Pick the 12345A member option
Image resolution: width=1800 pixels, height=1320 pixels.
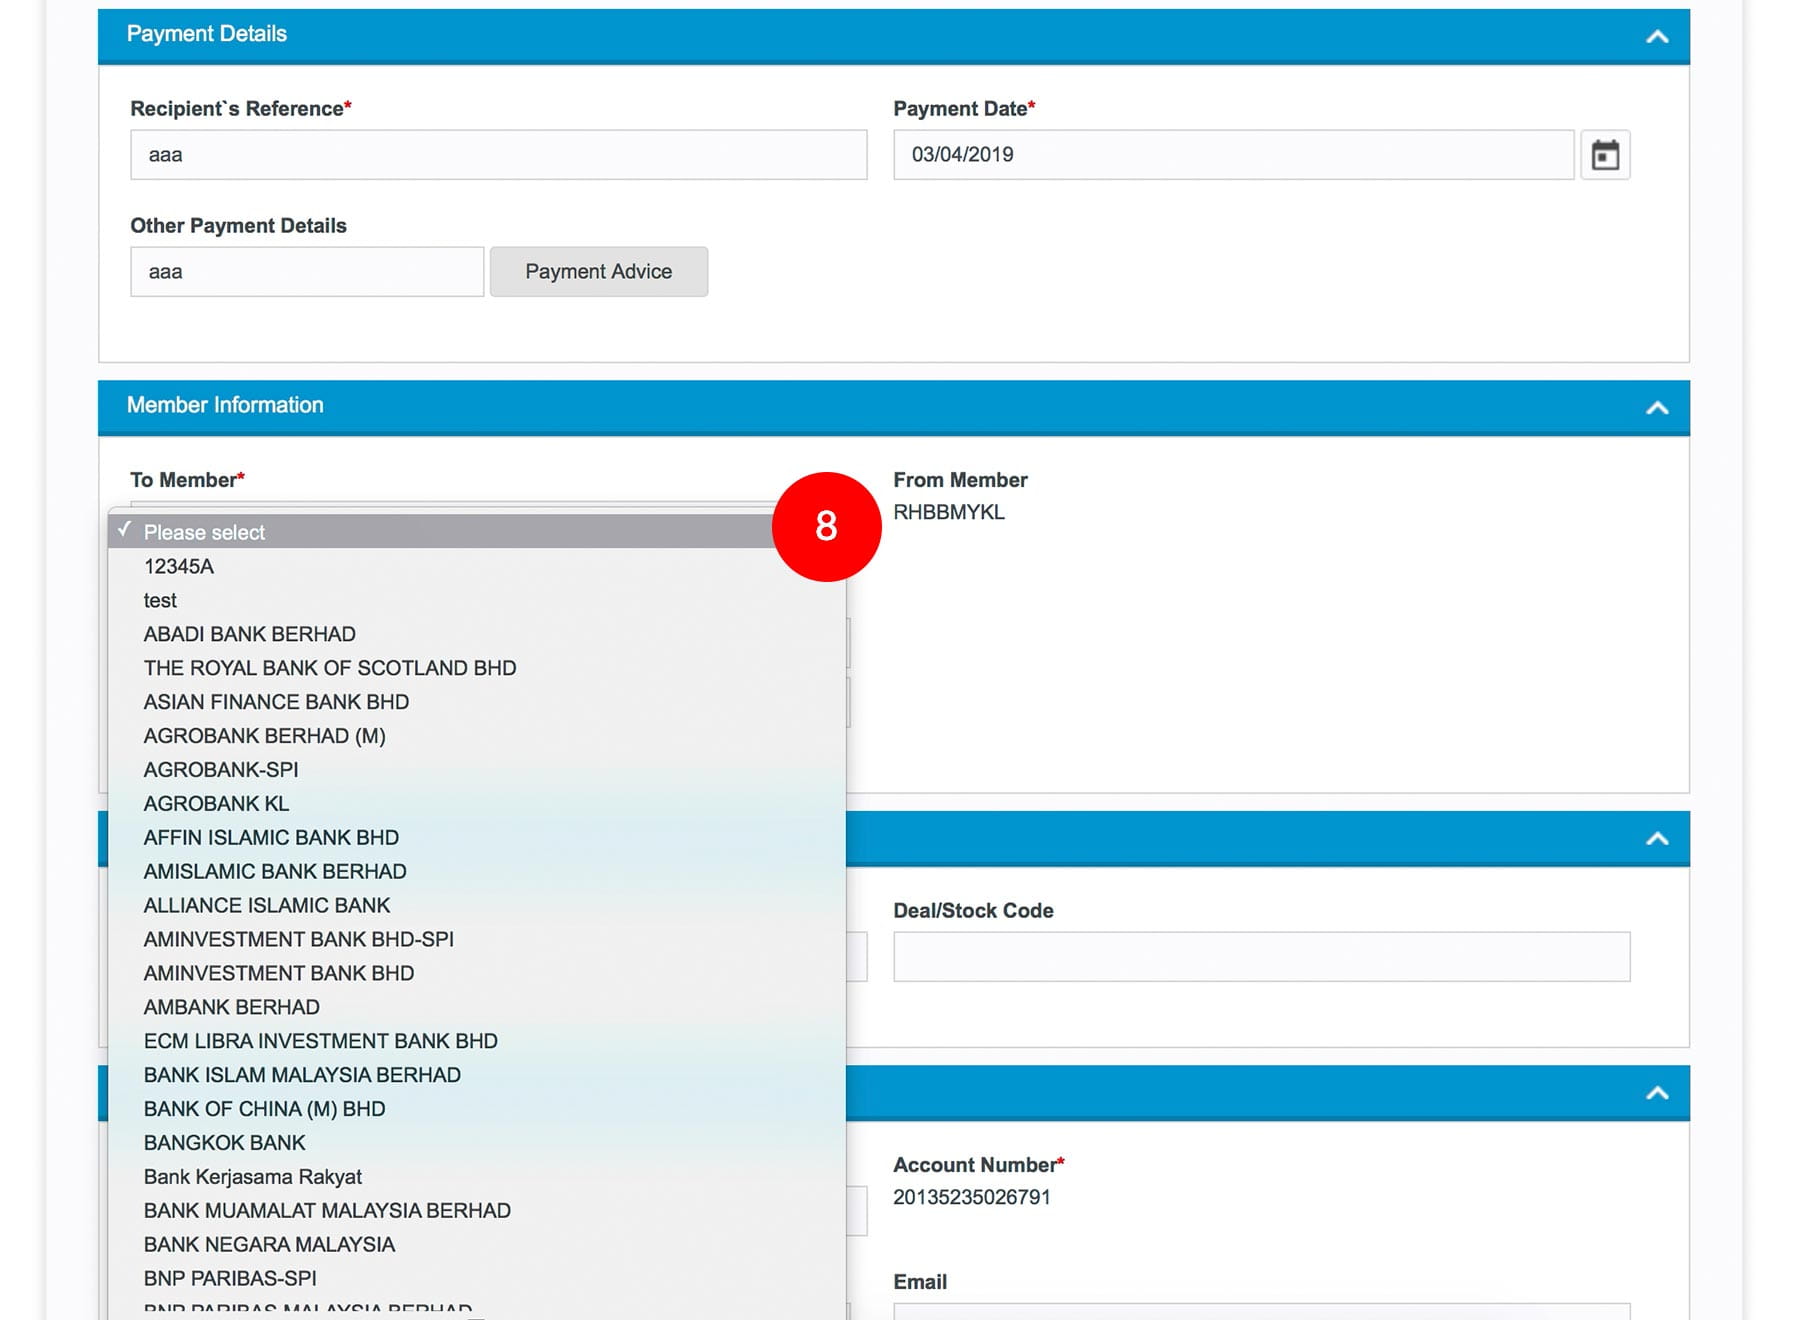[179, 566]
